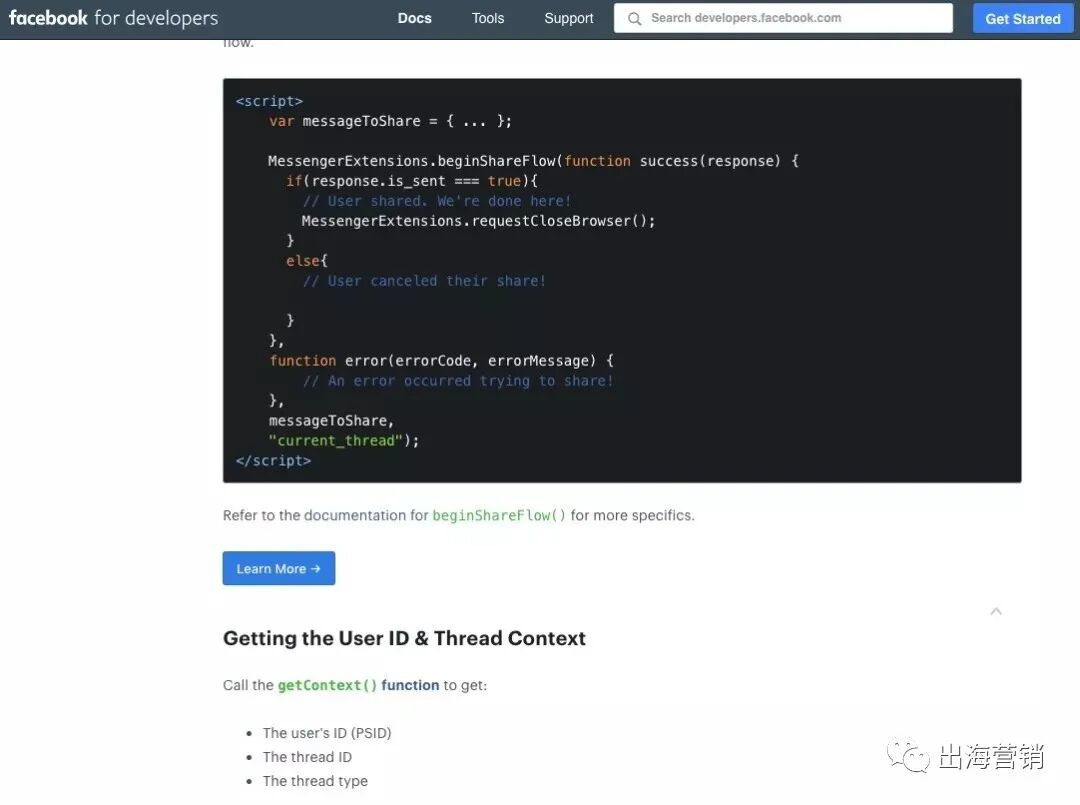Click the messageToShare, argument line
This screenshot has width=1080, height=805.
[331, 421]
